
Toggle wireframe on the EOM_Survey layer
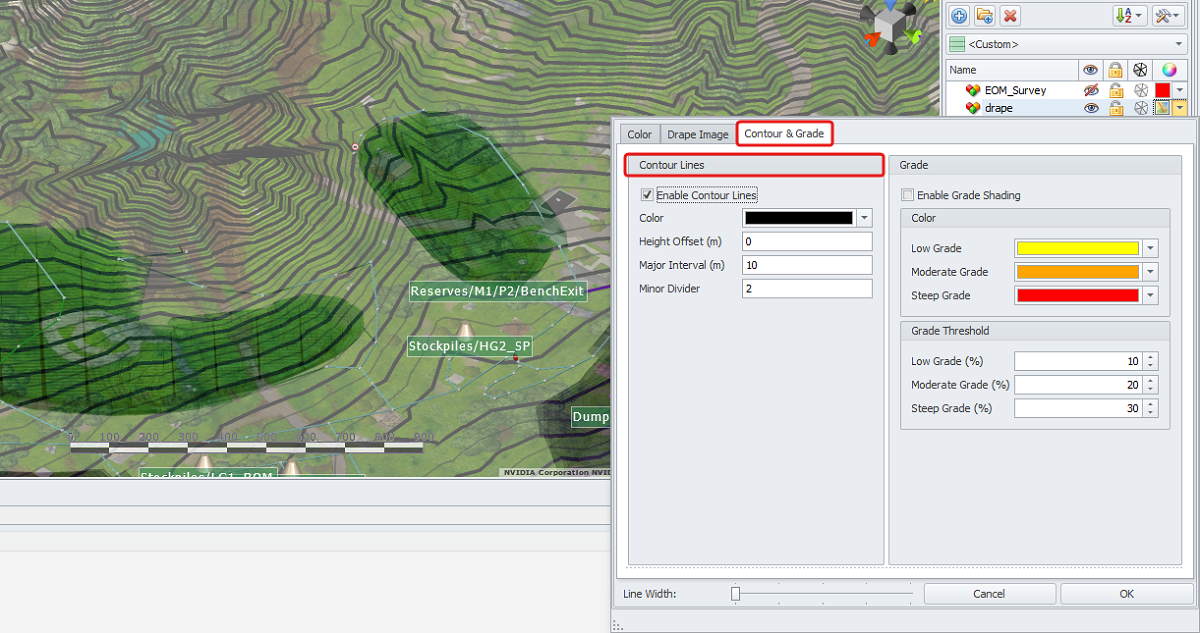(1139, 90)
